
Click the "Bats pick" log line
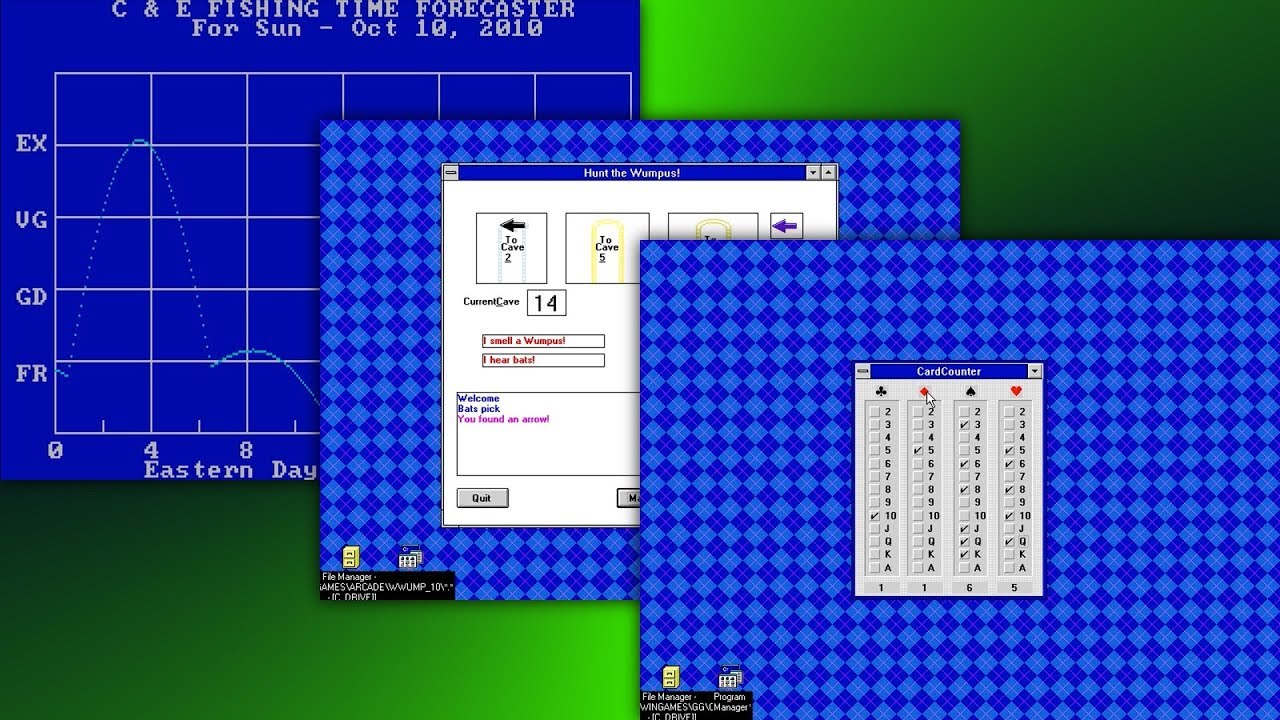tap(479, 409)
